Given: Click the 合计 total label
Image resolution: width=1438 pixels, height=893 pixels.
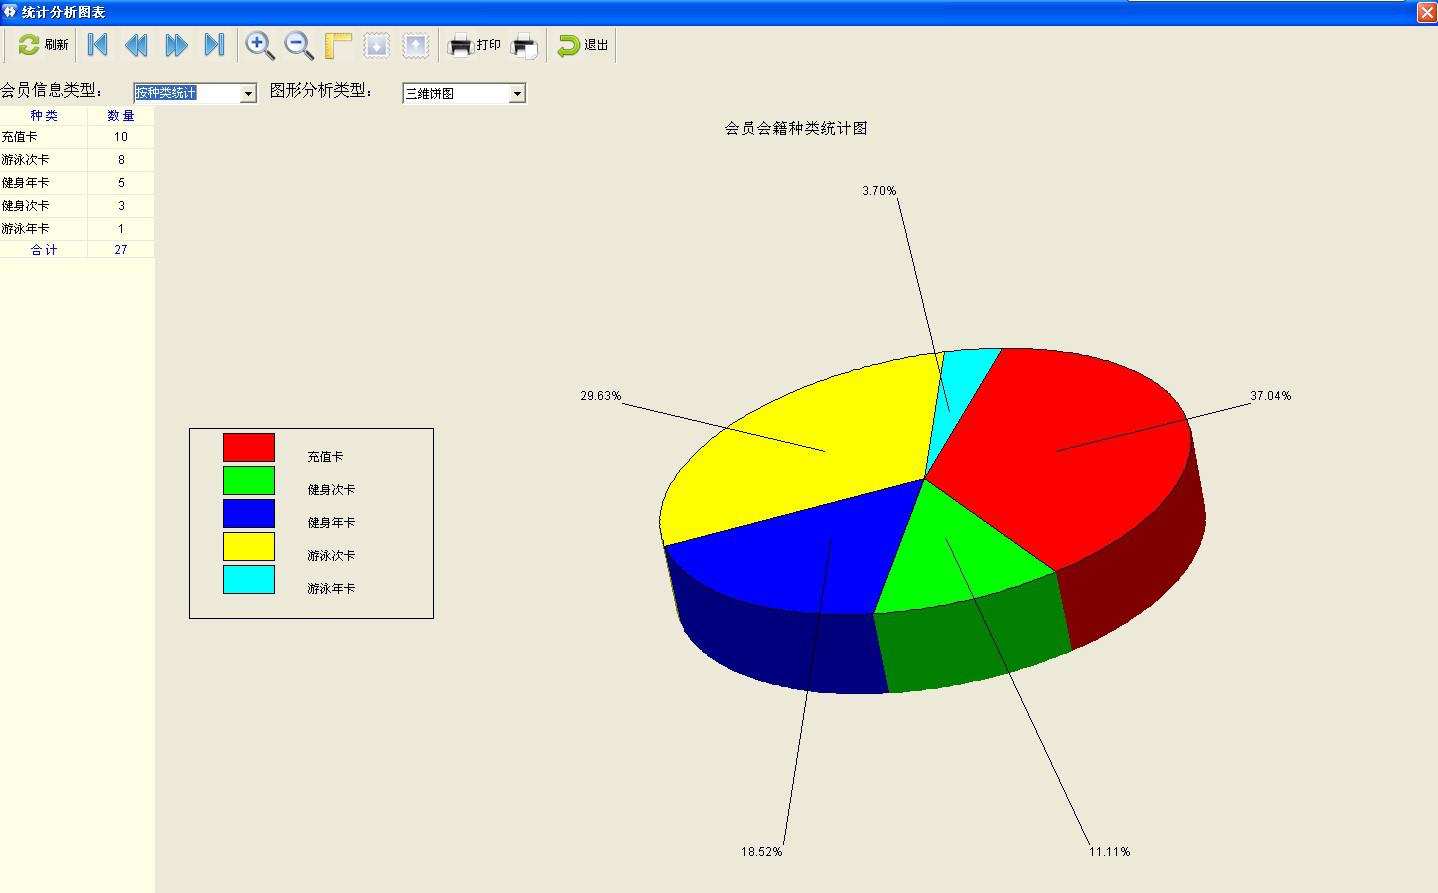Looking at the screenshot, I should [x=44, y=250].
